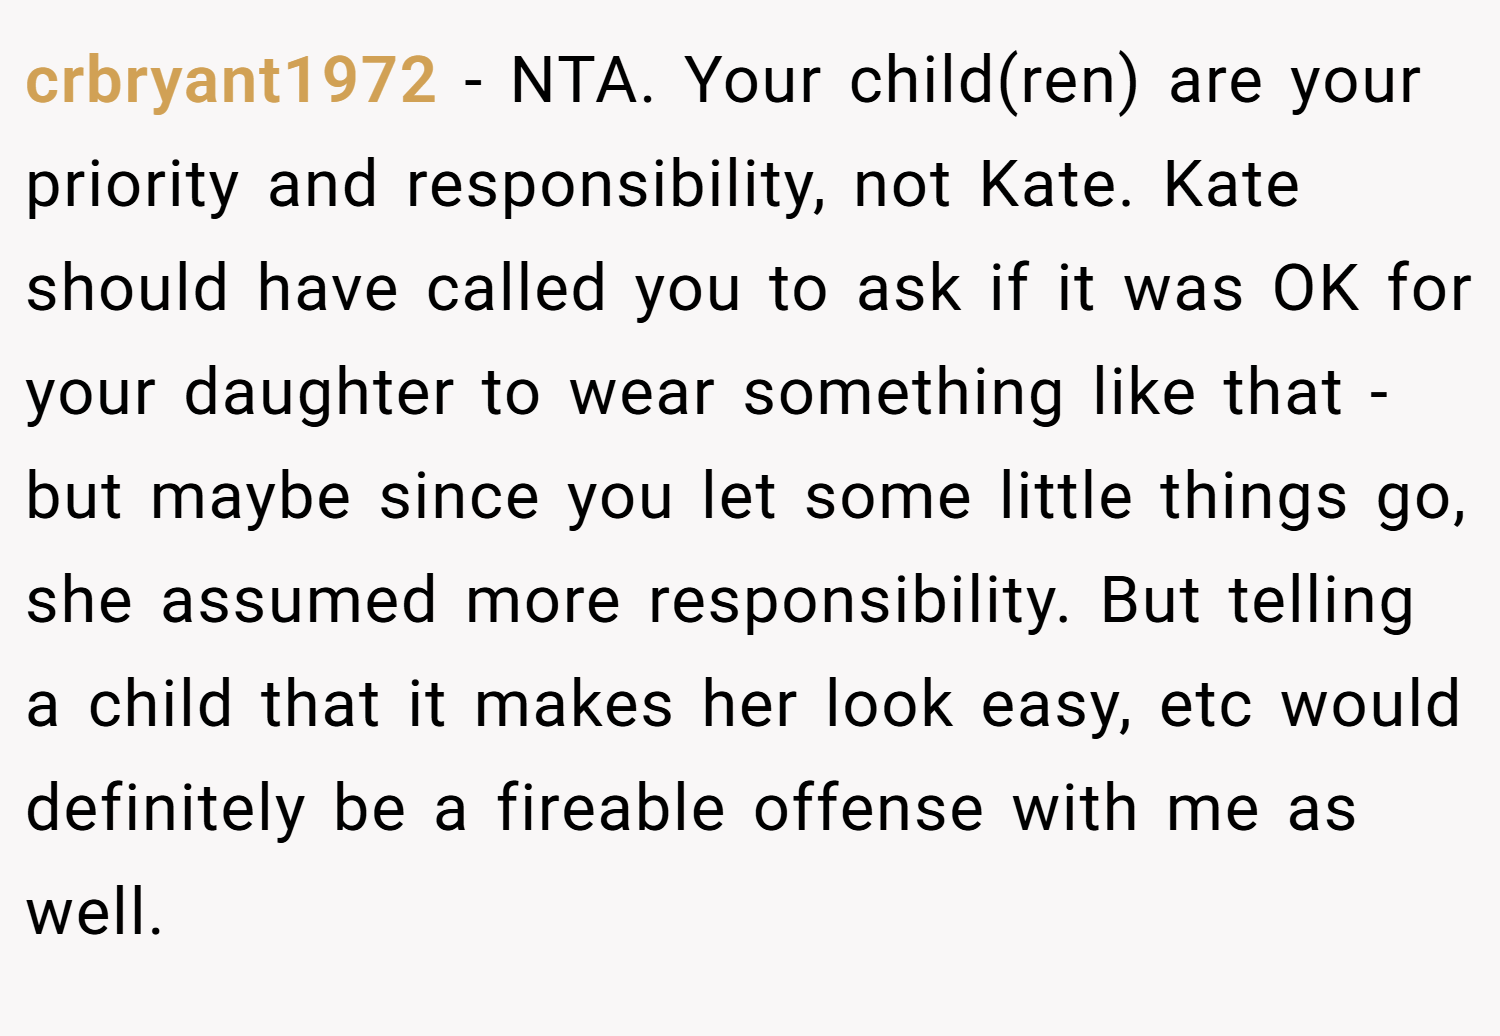This screenshot has height=1036, width=1500.
Task: Click the word child(ren) in first line
Action: (994, 81)
